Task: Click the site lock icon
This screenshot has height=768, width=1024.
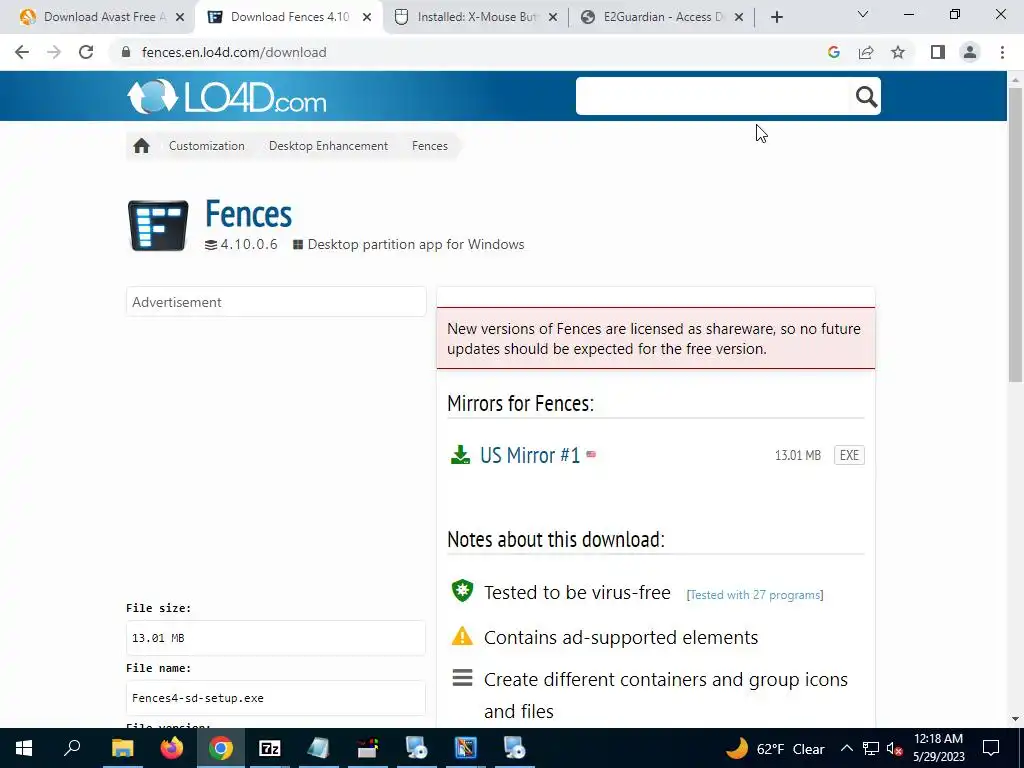Action: tap(126, 52)
